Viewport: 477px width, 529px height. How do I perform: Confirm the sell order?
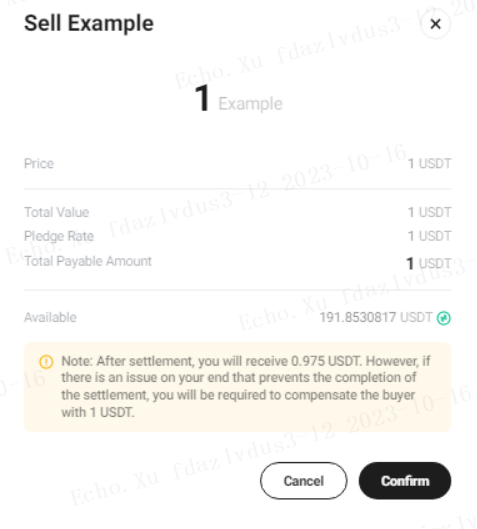tap(405, 481)
